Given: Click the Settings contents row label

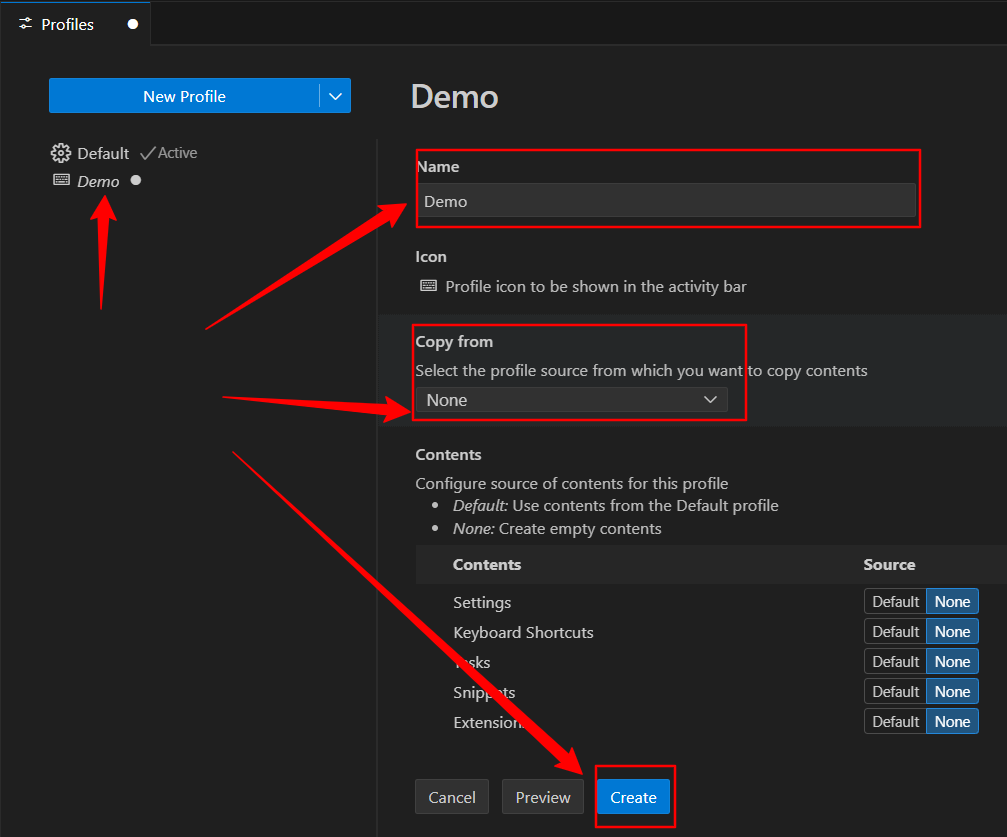Looking at the screenshot, I should [x=482, y=603].
